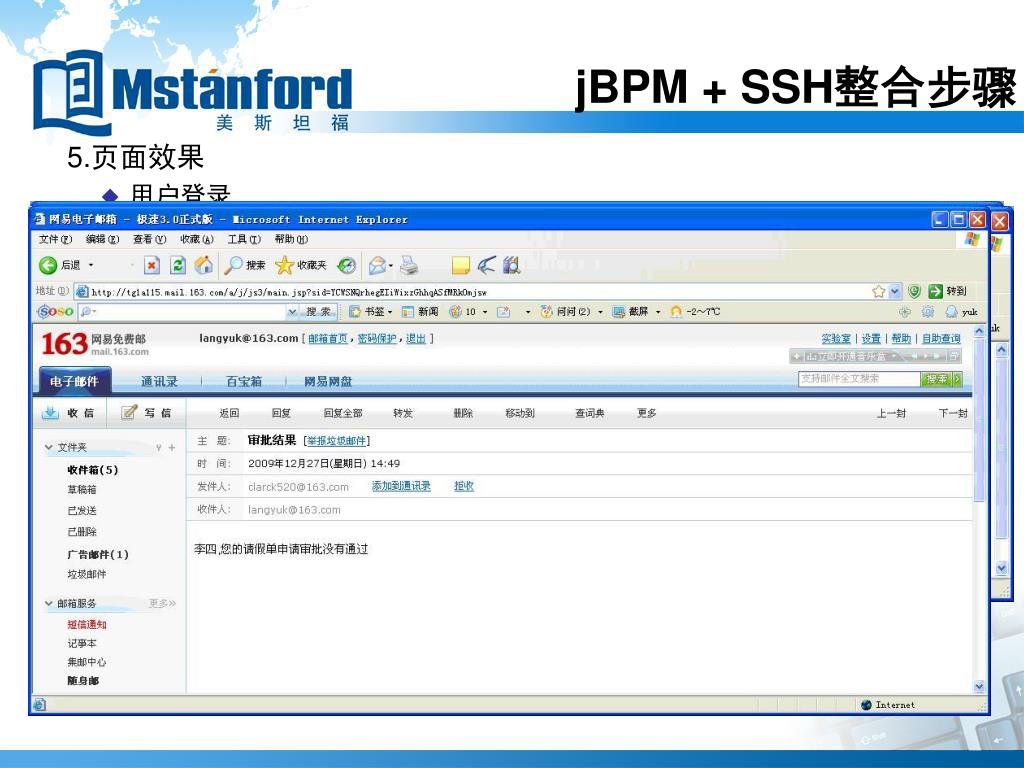
Task: Click the Refresh page icon
Action: click(x=178, y=265)
